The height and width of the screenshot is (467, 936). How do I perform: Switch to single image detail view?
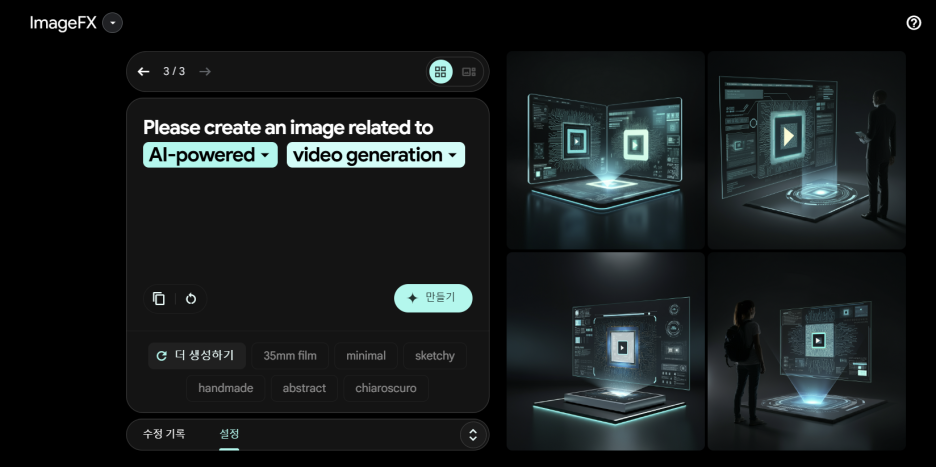[469, 72]
